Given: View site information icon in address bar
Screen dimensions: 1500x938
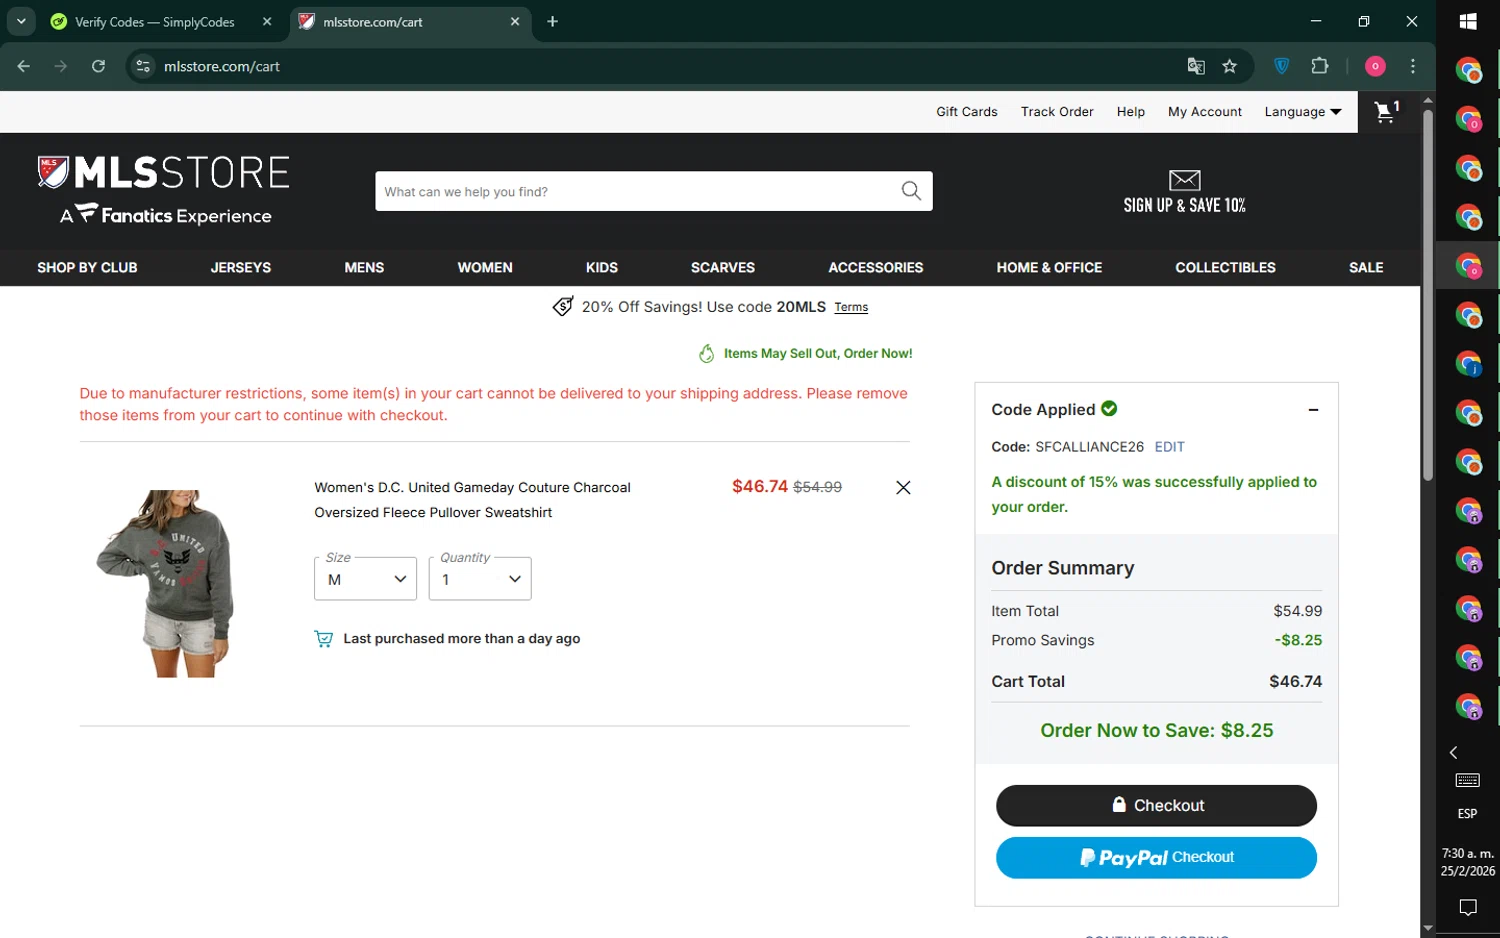Looking at the screenshot, I should [x=143, y=66].
